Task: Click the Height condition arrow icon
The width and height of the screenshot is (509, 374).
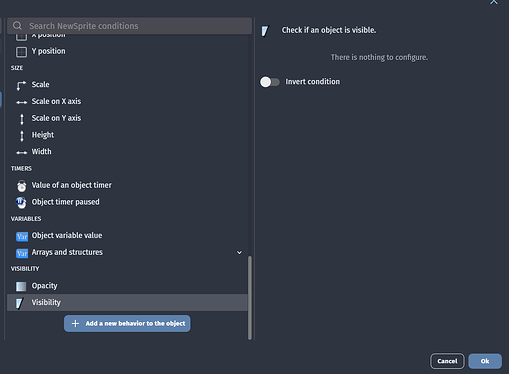Action: [22, 136]
